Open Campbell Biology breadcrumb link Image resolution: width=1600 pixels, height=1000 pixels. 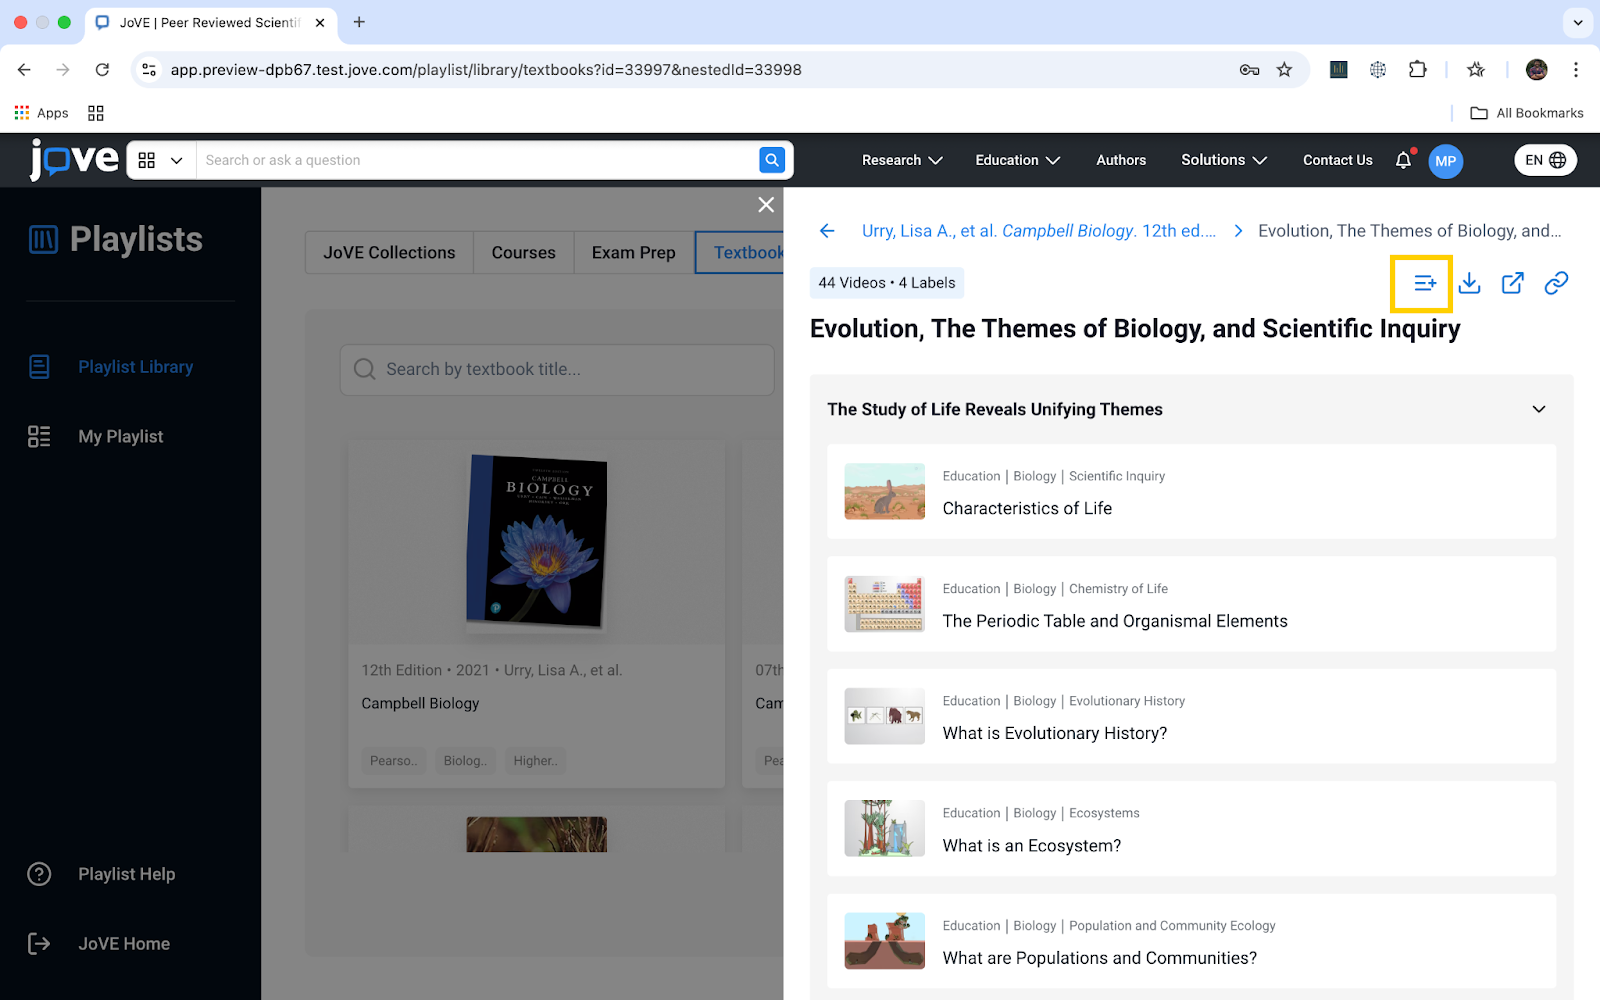coord(1039,231)
